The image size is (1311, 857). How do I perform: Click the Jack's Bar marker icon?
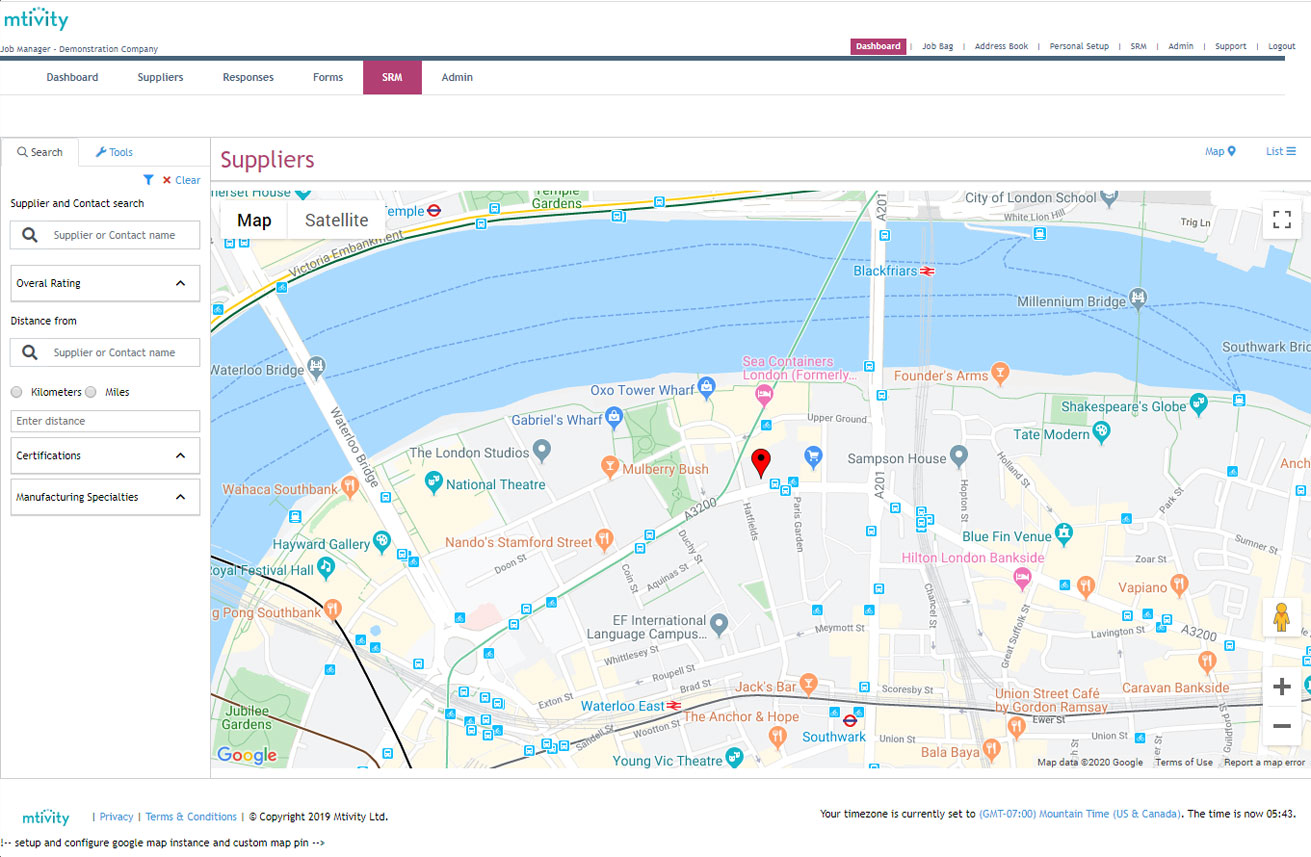pyautogui.click(x=809, y=684)
